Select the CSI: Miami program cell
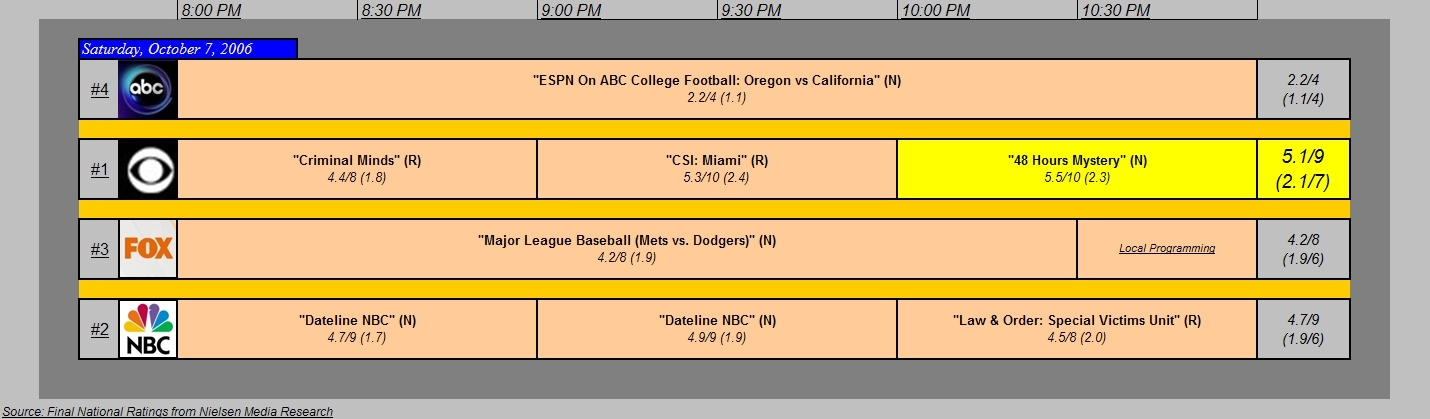Screen dimensions: 1430x419 click(716, 169)
